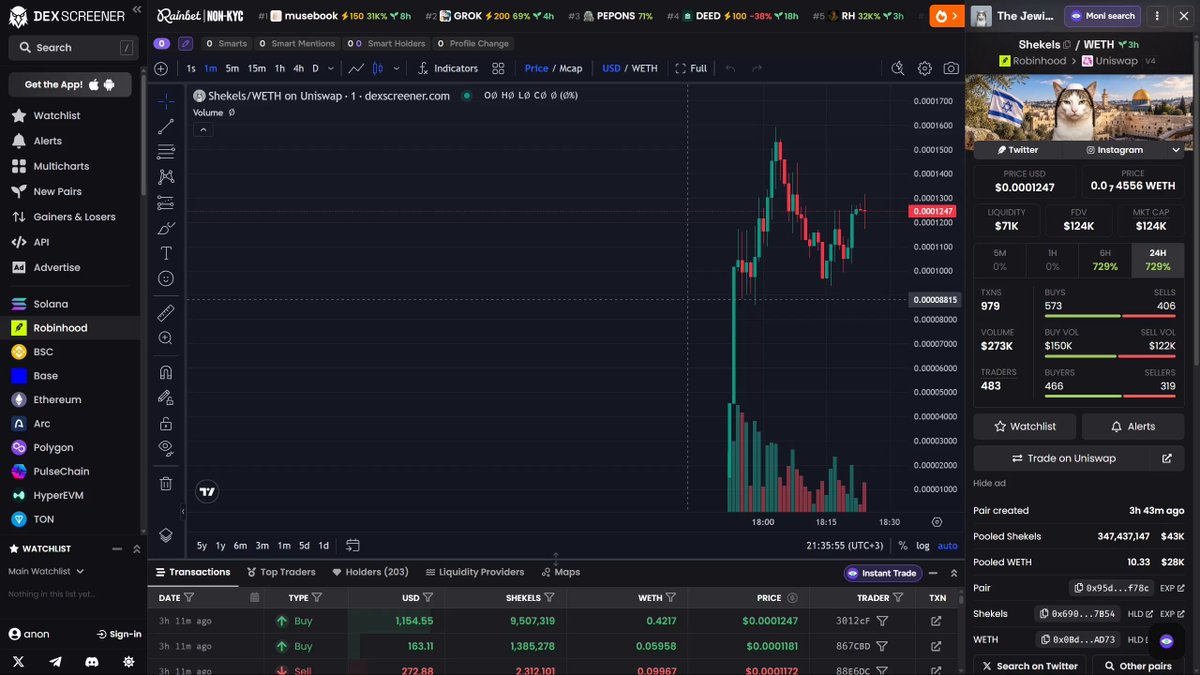The width and height of the screenshot is (1200, 675).
Task: Remove drawings with the trash icon
Action: coord(166,483)
